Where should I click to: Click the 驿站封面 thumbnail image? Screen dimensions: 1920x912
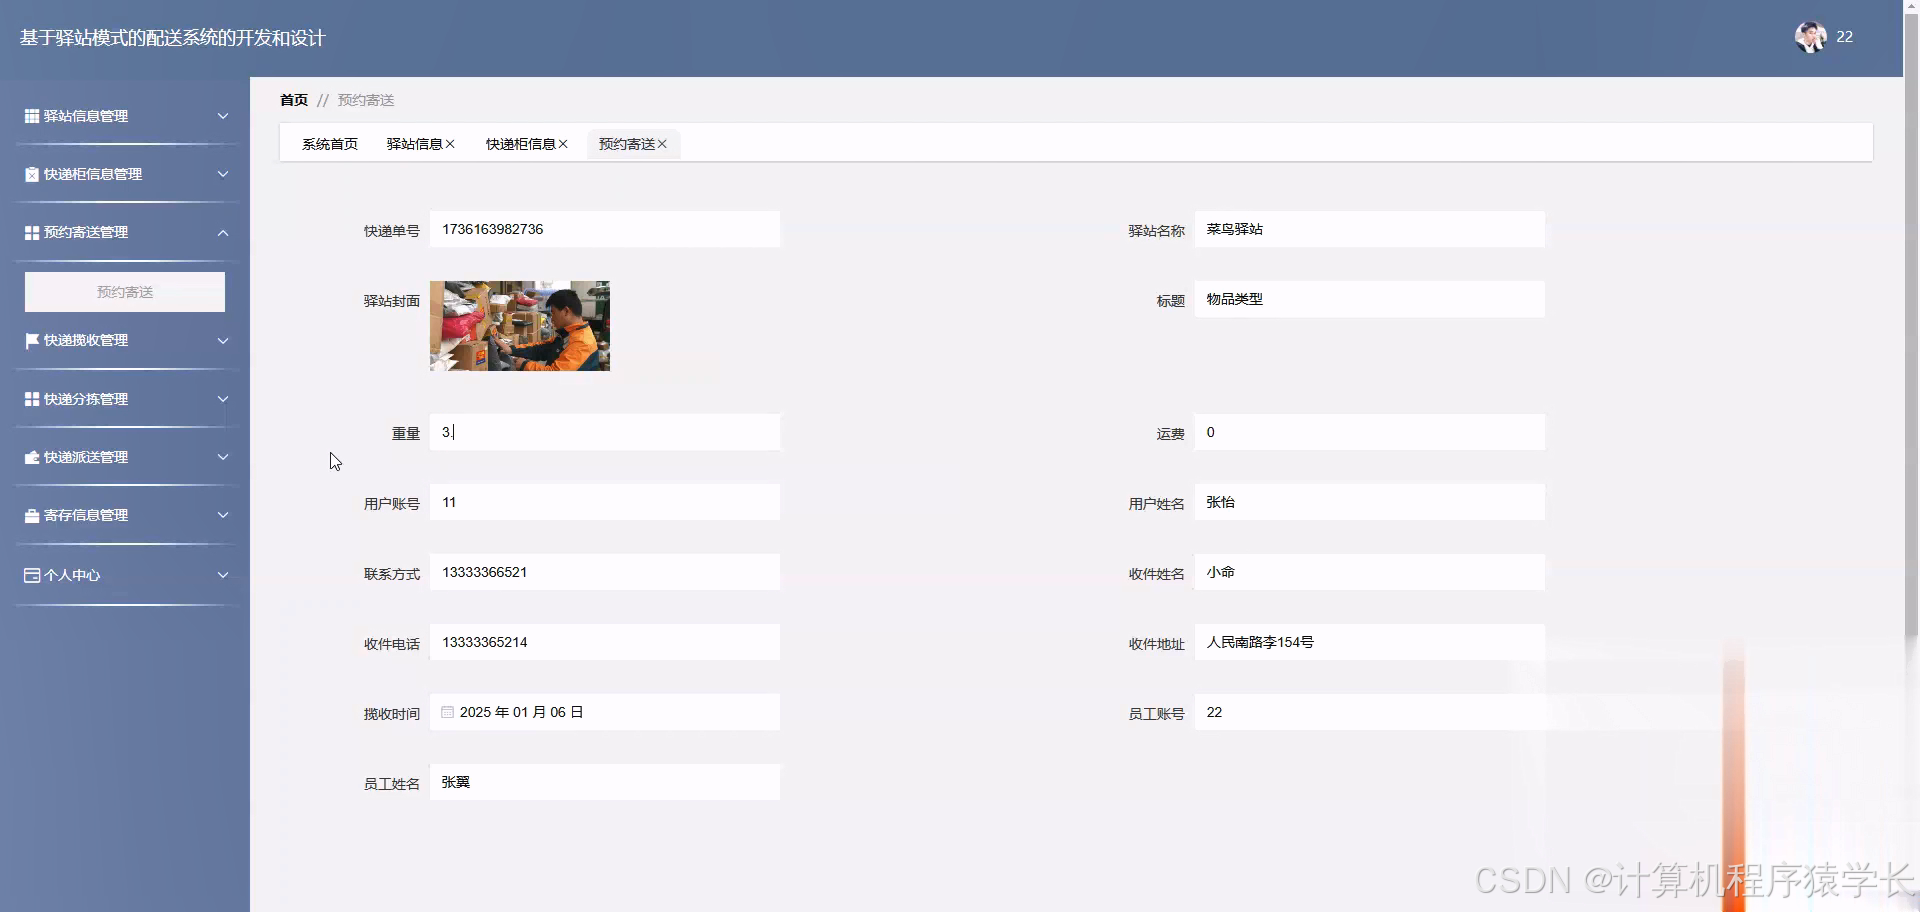(x=520, y=326)
